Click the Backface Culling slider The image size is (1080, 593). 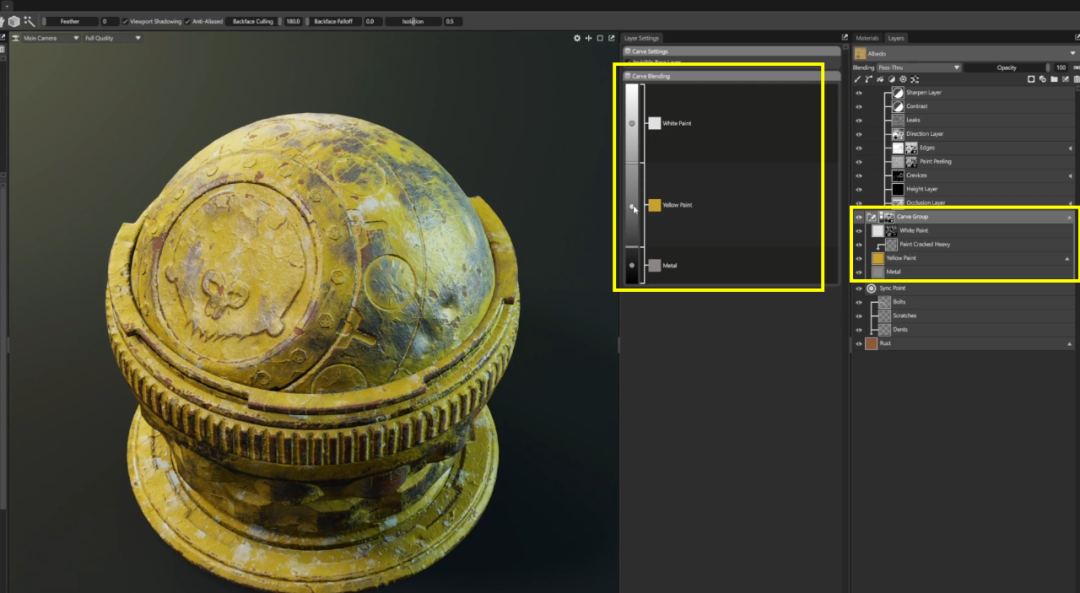[253, 21]
